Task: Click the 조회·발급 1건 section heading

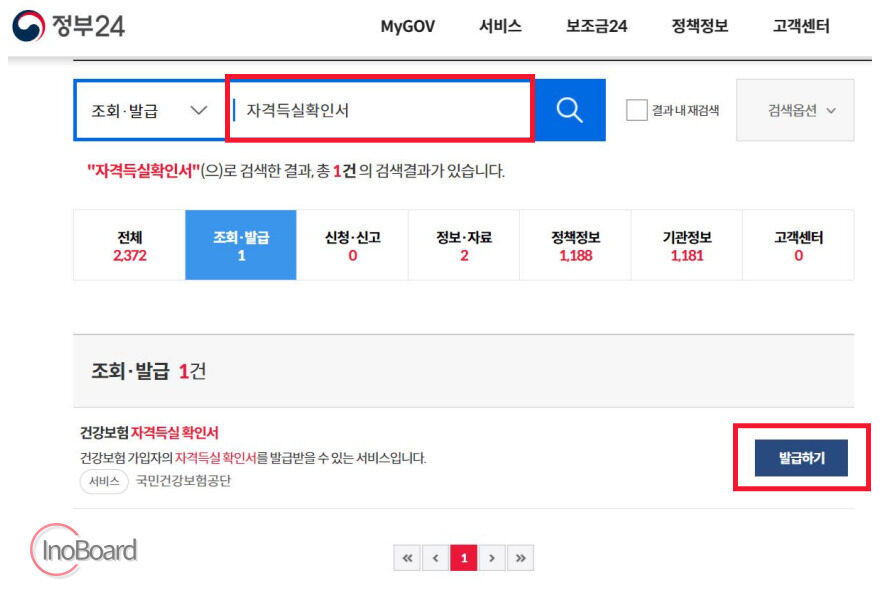Action: [148, 371]
